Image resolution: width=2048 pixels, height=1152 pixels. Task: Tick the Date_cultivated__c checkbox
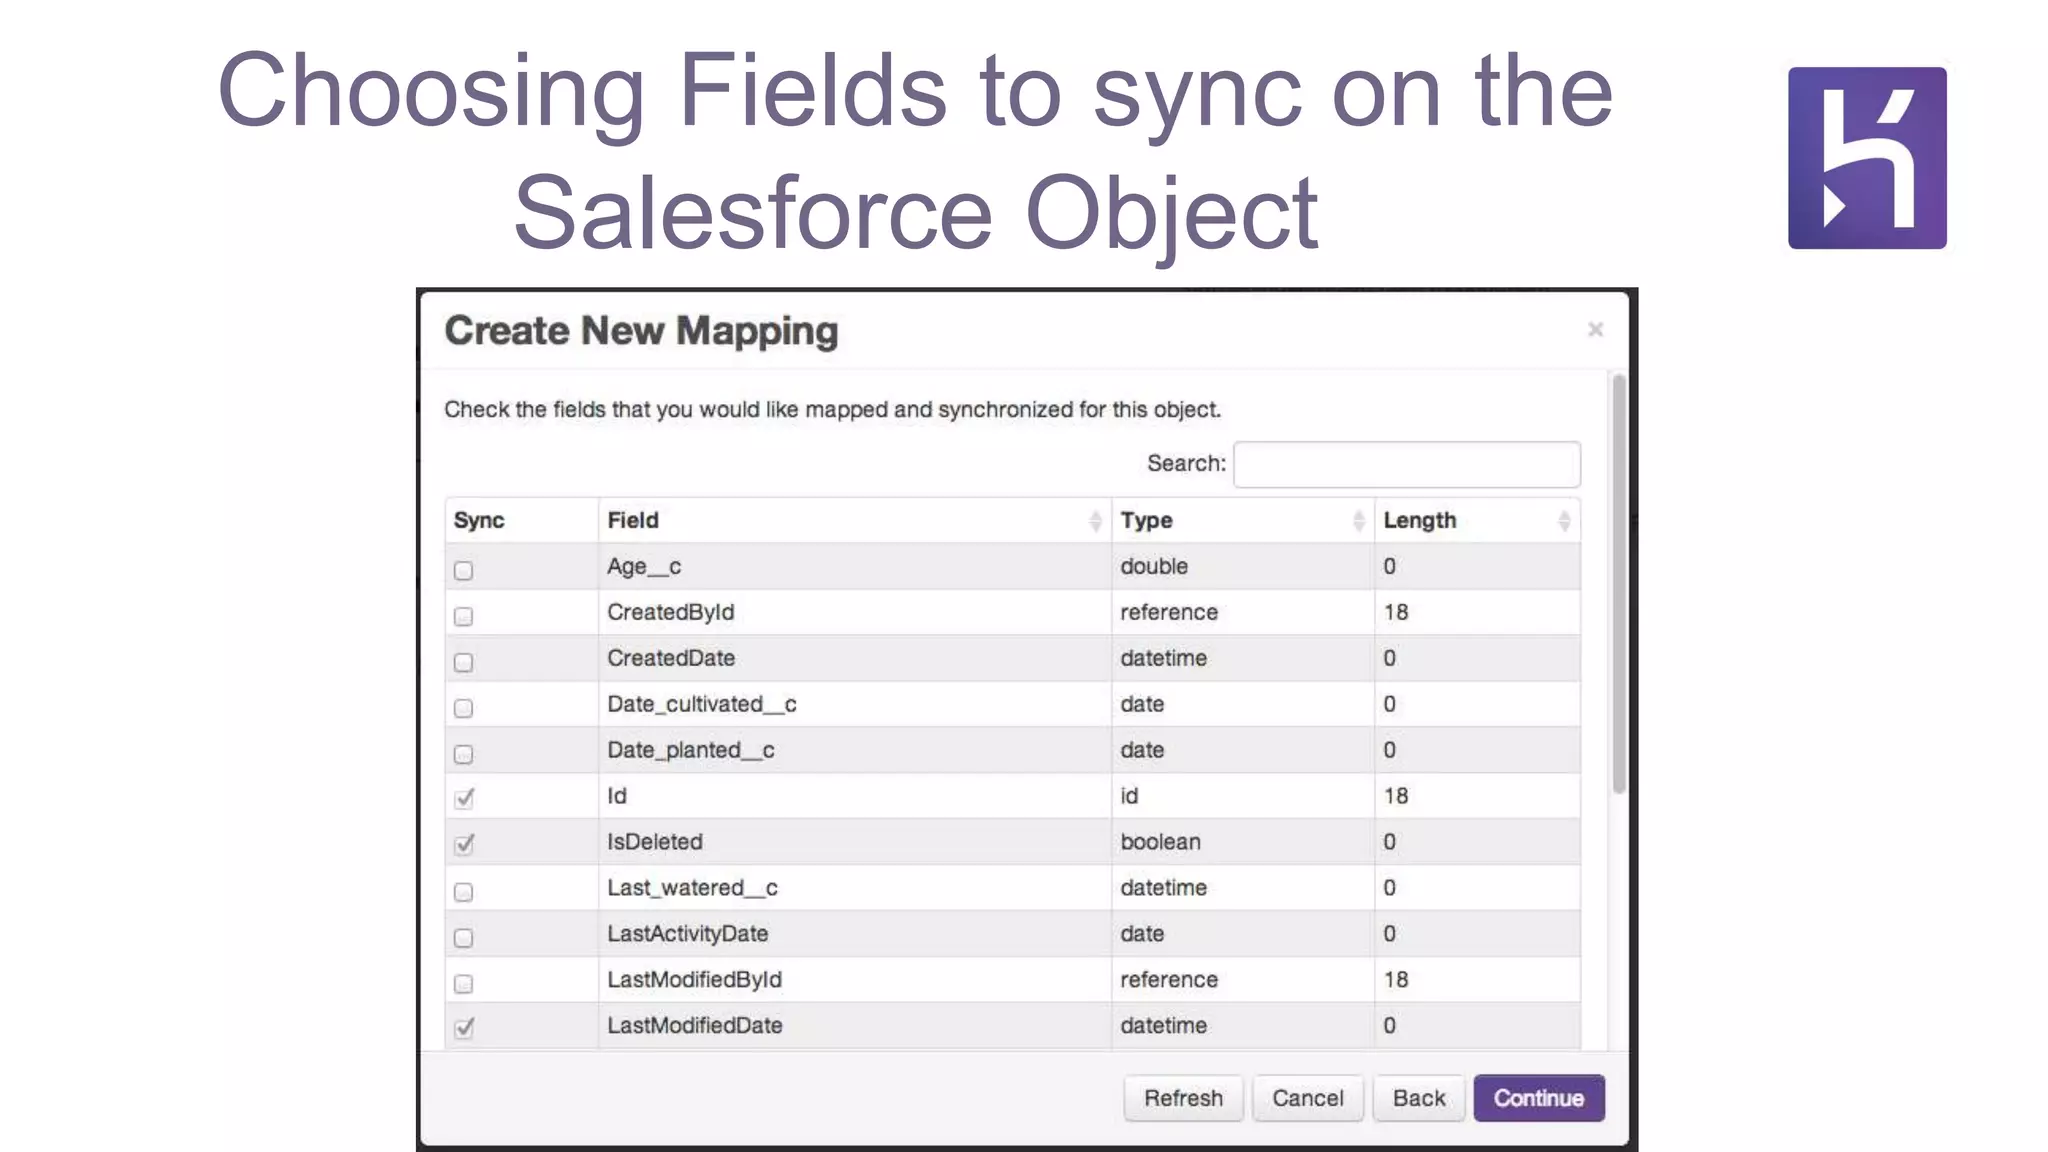coord(463,708)
